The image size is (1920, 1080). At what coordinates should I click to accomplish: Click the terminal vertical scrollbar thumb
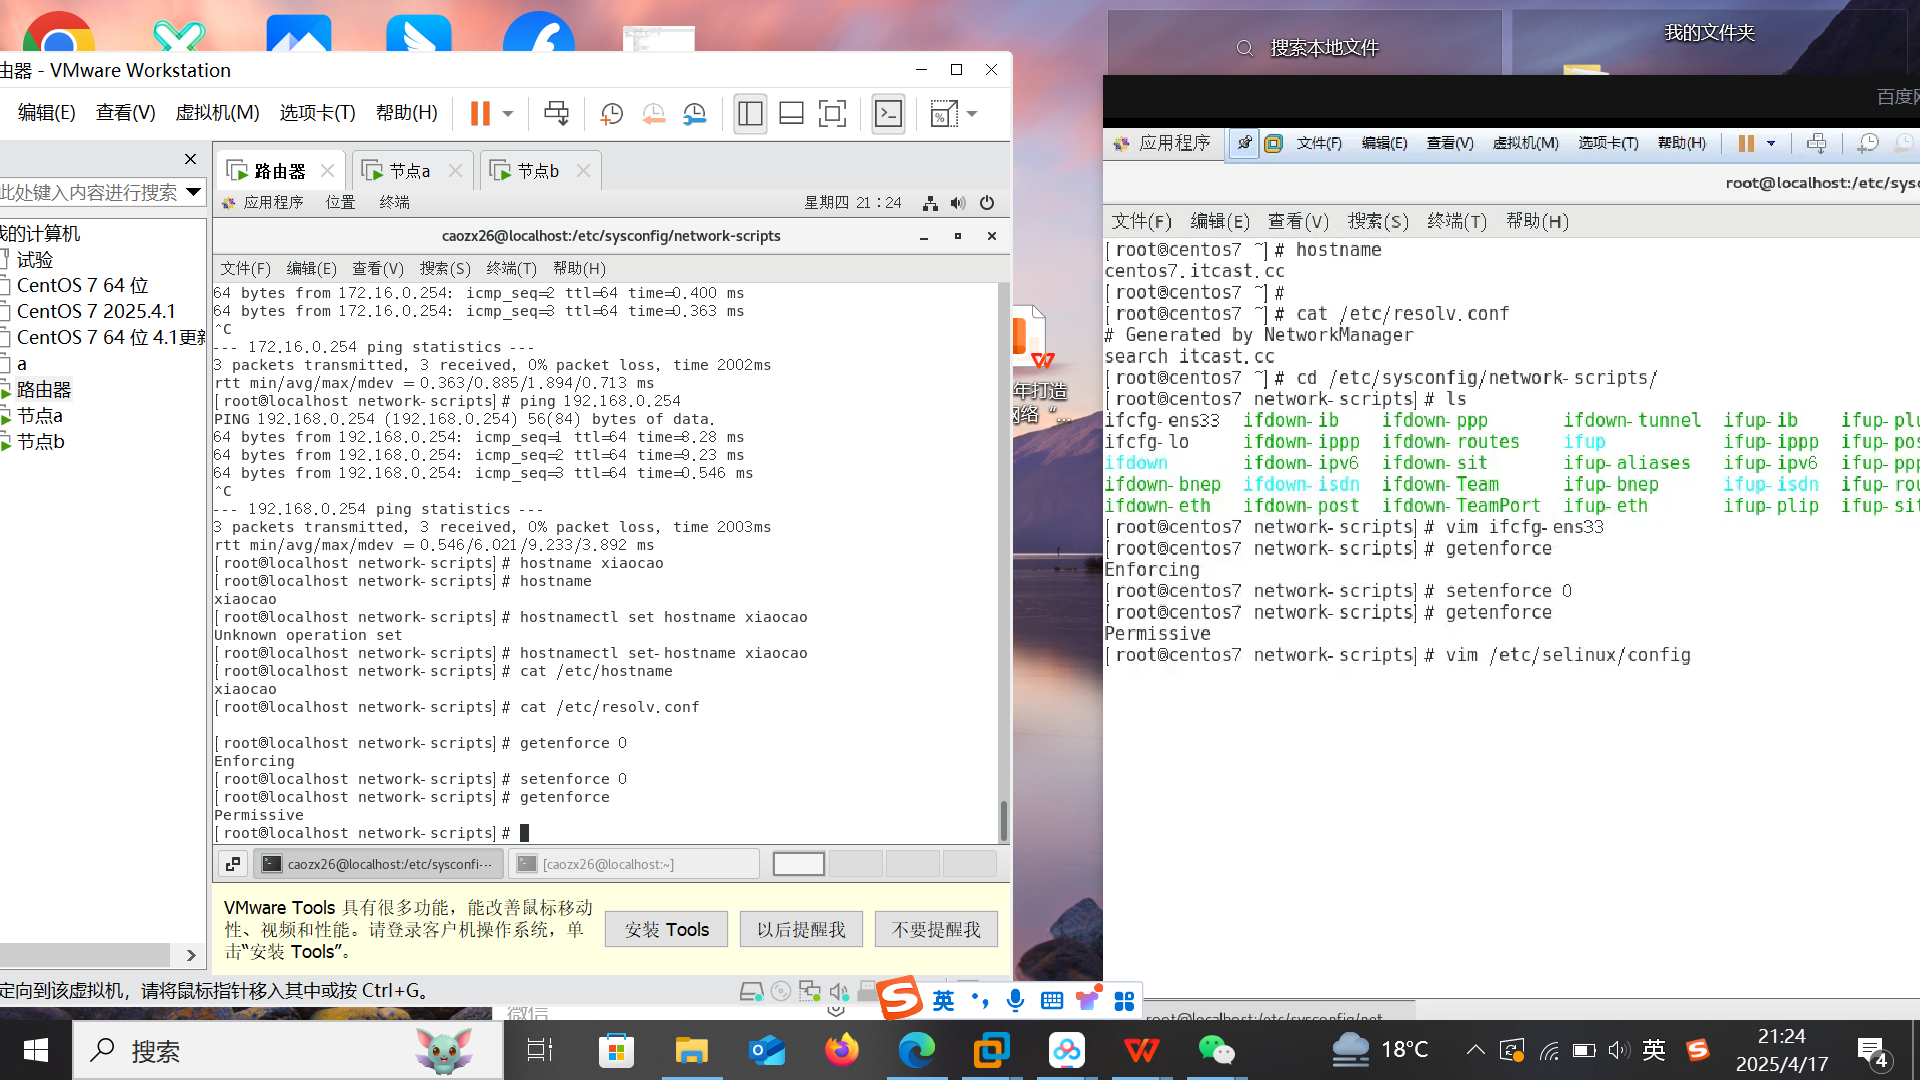coord(1003,820)
